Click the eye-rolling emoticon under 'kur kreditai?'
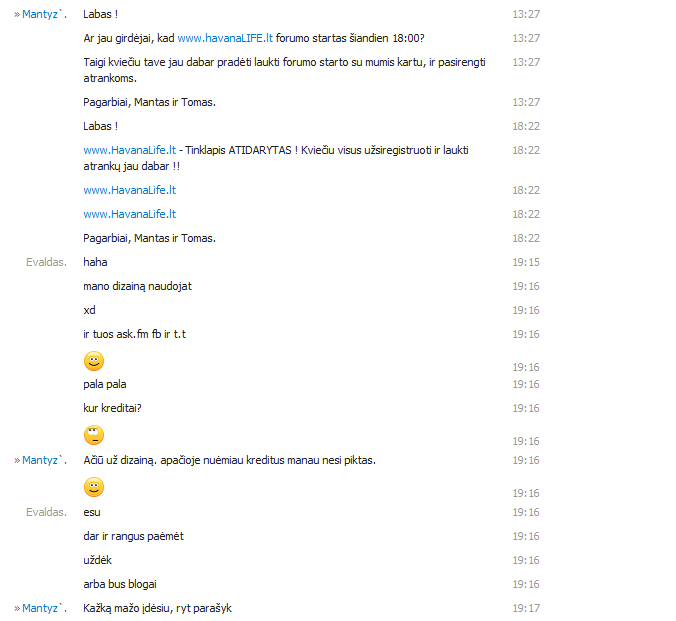The image size is (676, 621). 94,435
